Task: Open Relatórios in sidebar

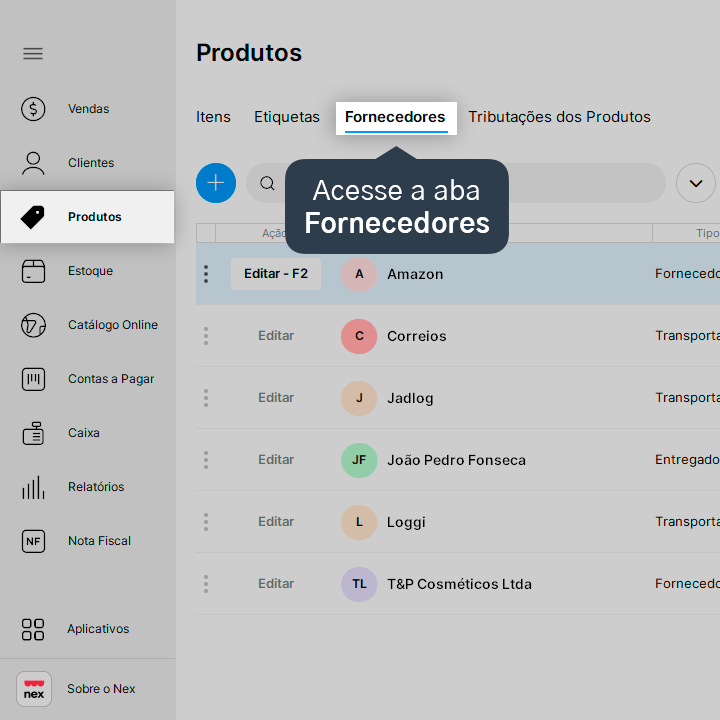Action: tap(96, 487)
